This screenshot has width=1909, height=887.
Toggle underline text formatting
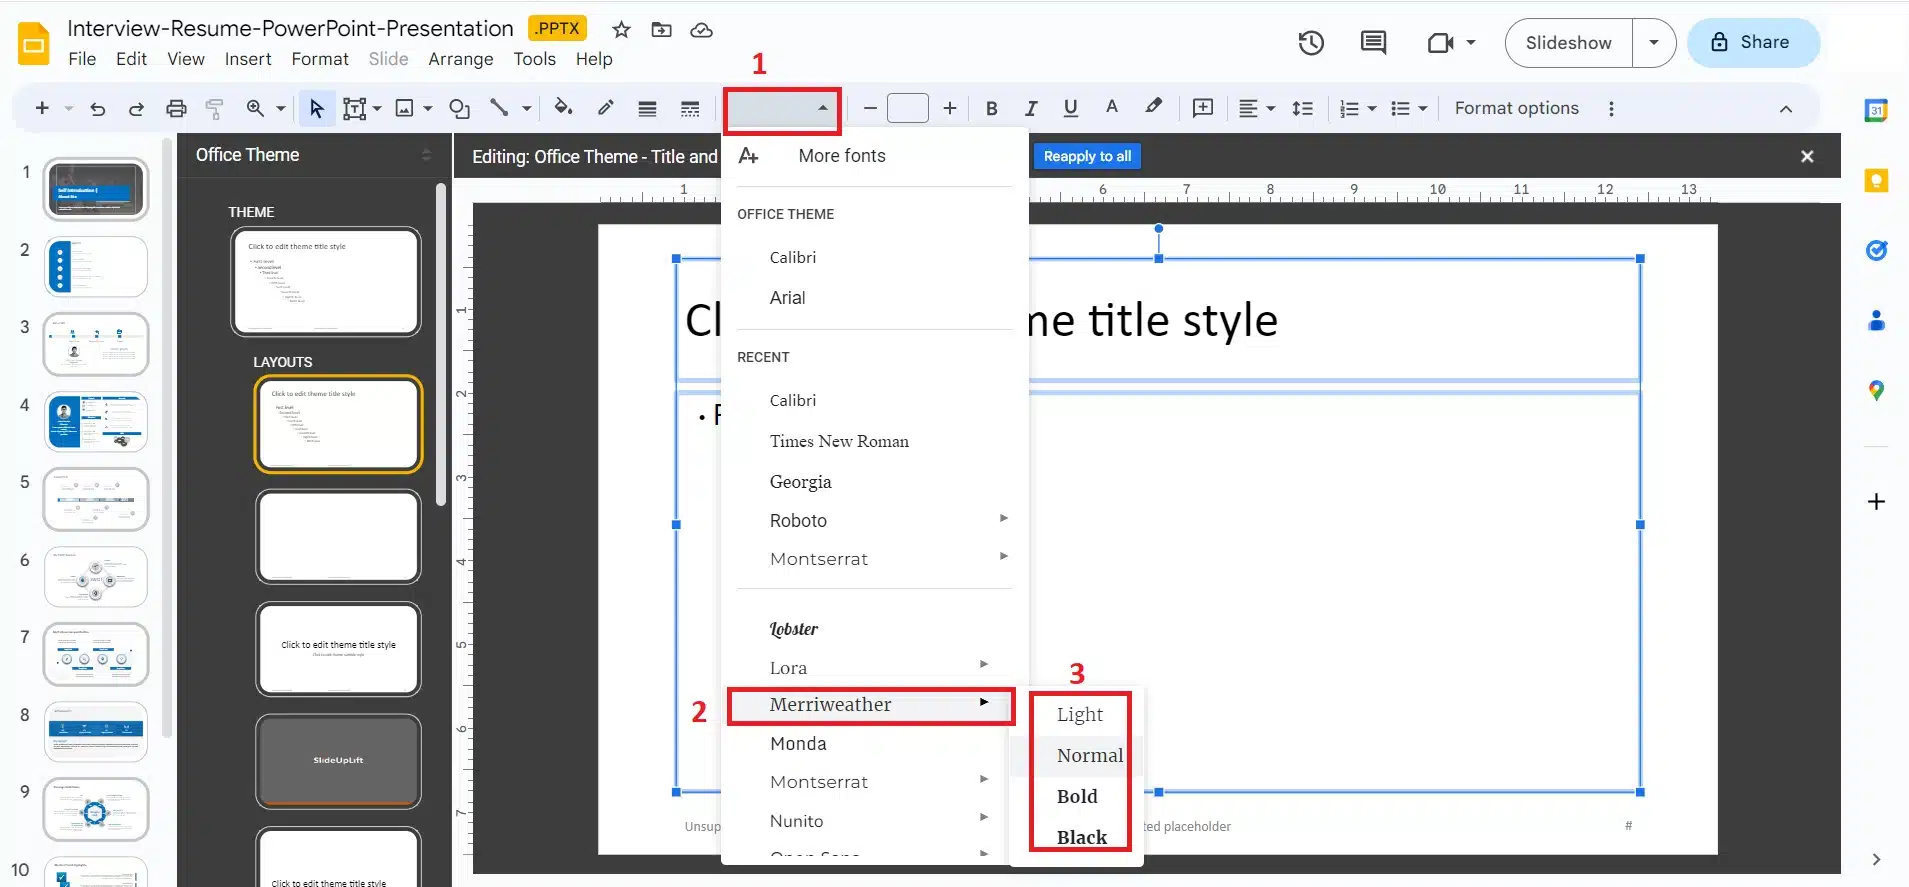click(1070, 108)
